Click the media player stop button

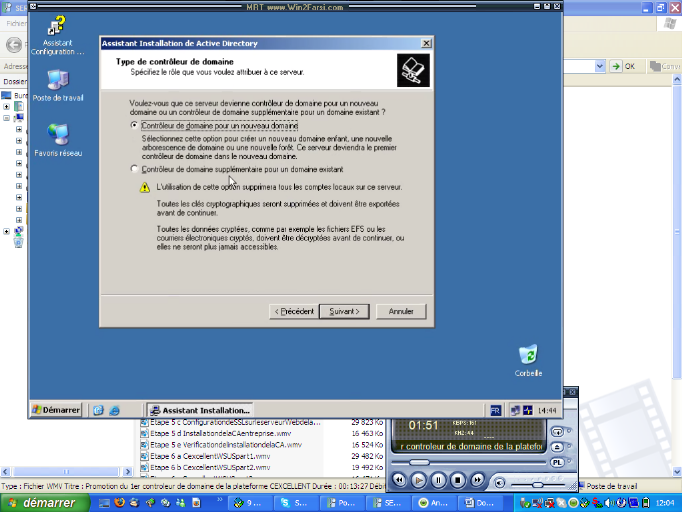click(458, 480)
